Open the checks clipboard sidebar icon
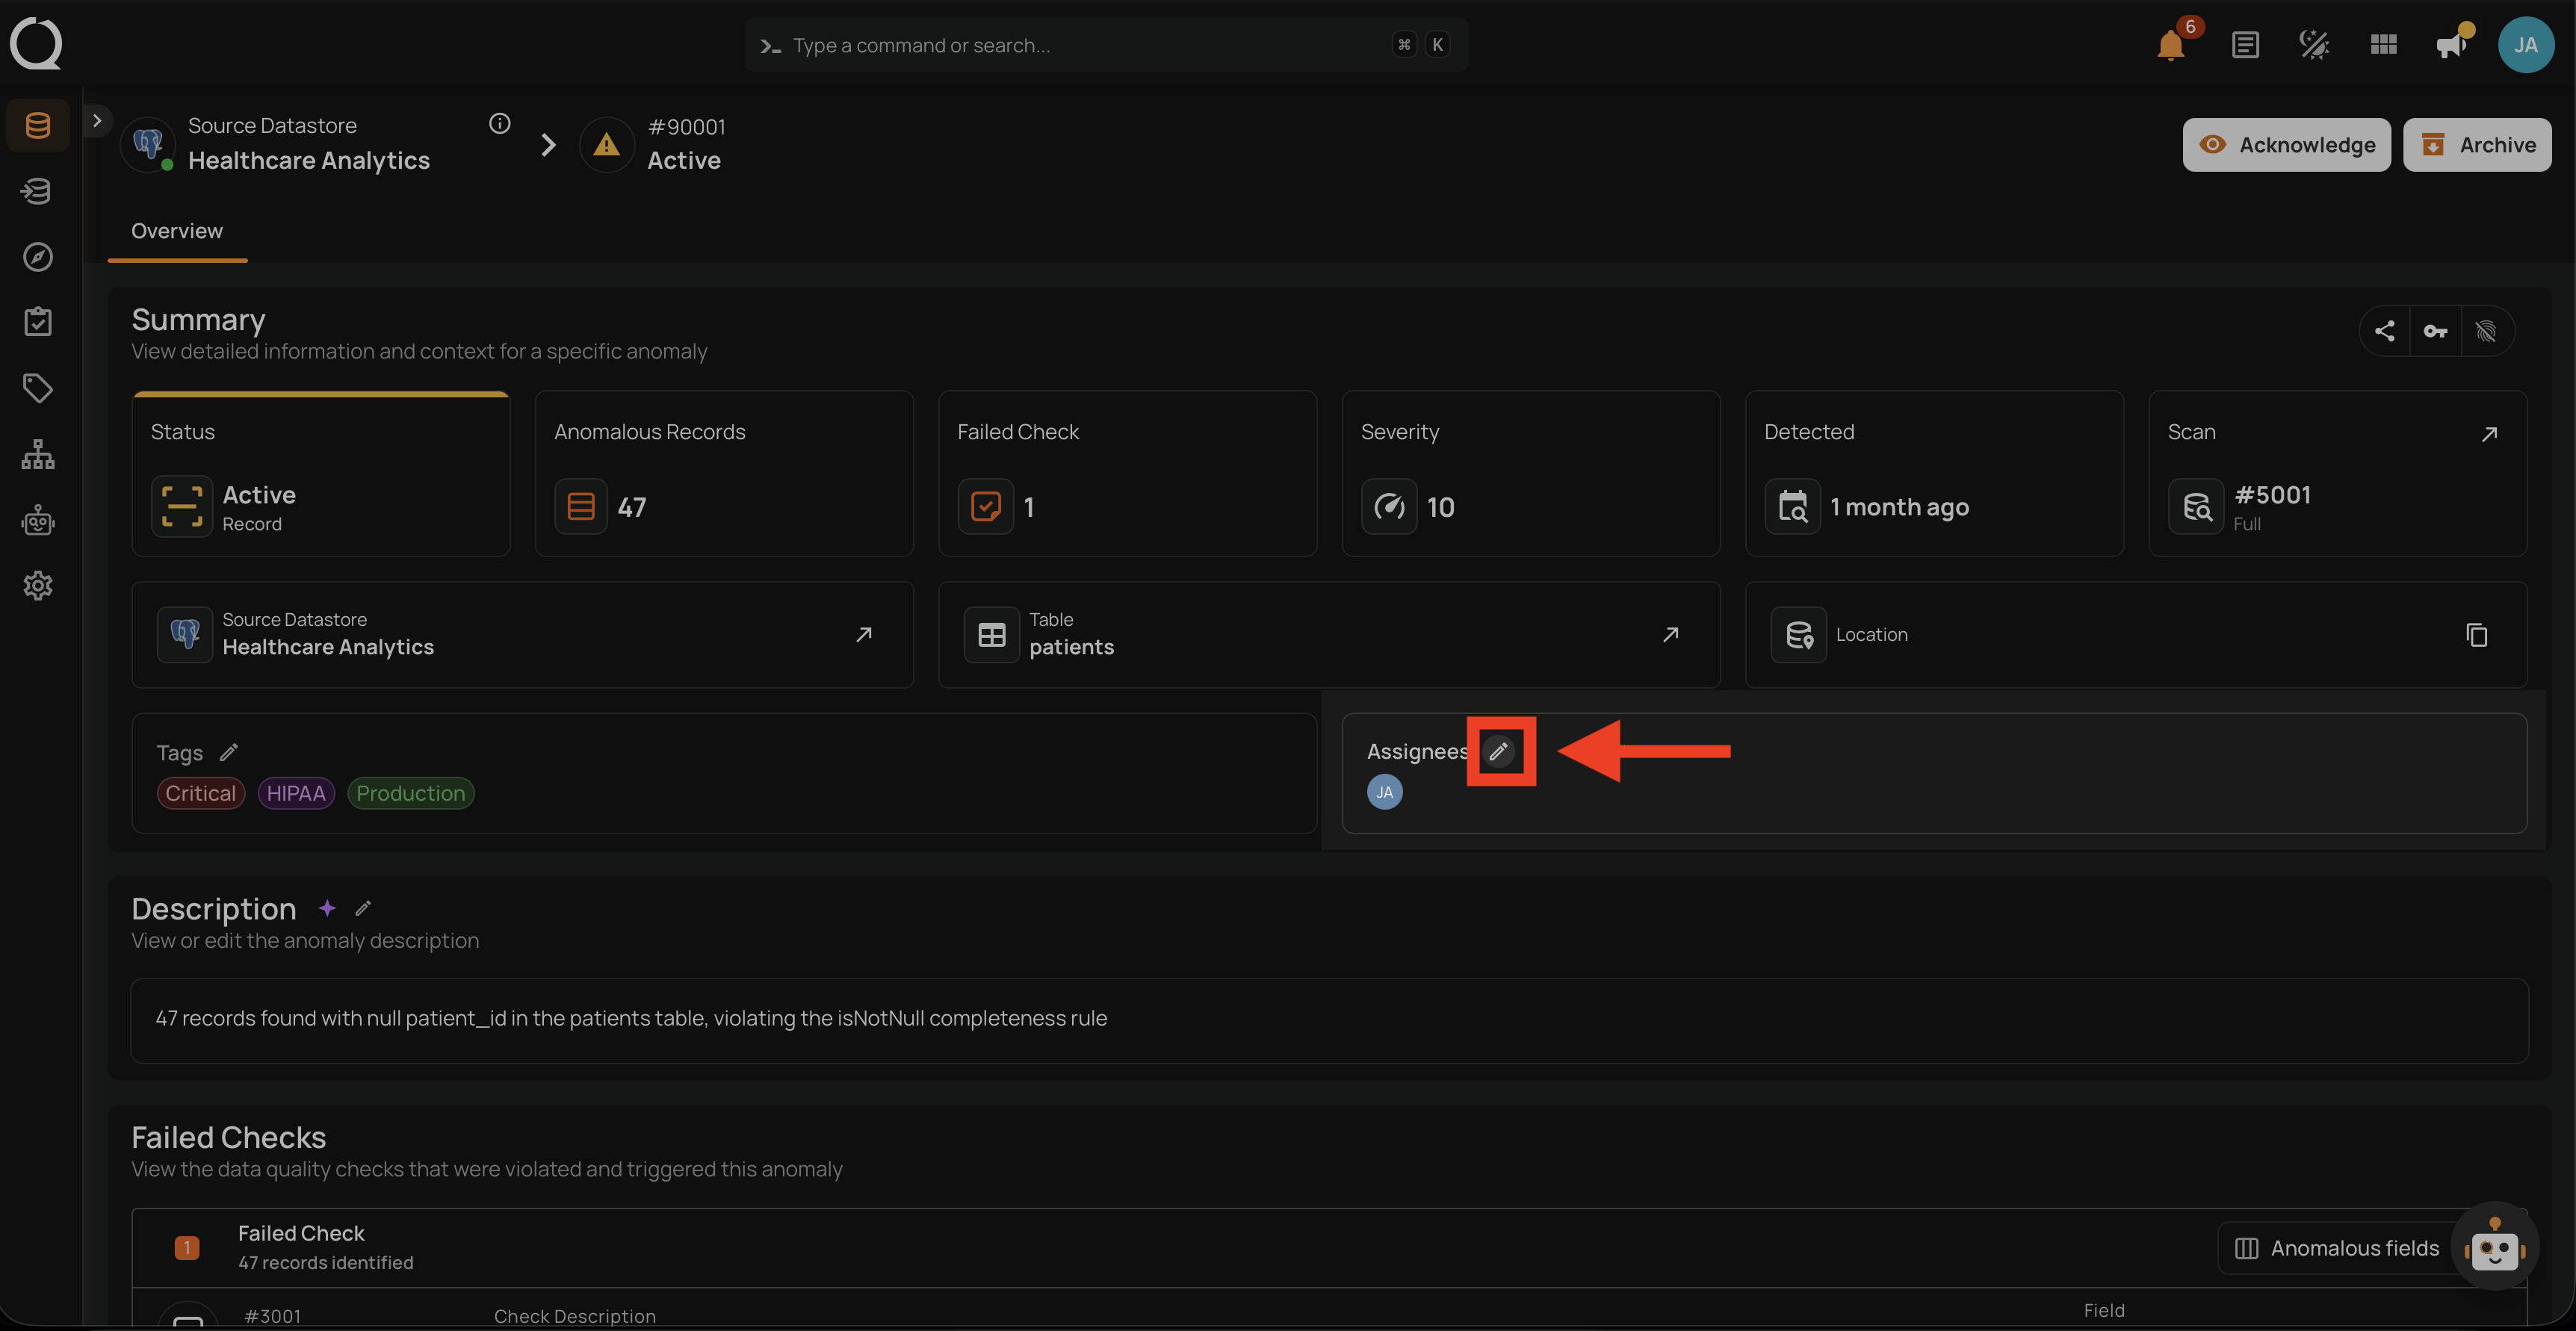Viewport: 2576px width, 1331px height. point(38,322)
